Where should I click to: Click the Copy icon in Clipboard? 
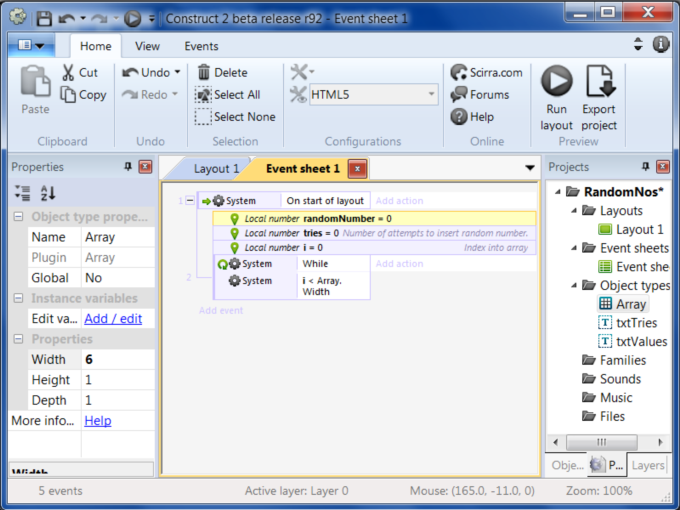68,95
